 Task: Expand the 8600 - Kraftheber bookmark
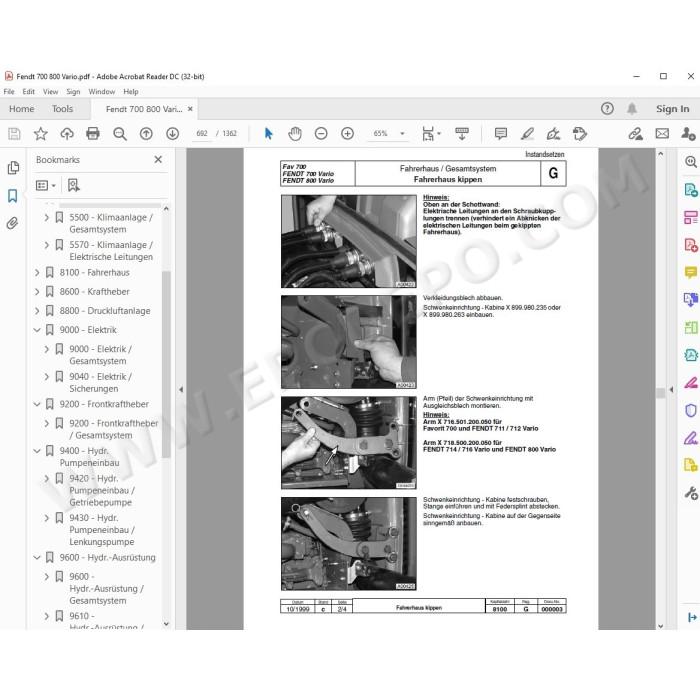tap(37, 292)
